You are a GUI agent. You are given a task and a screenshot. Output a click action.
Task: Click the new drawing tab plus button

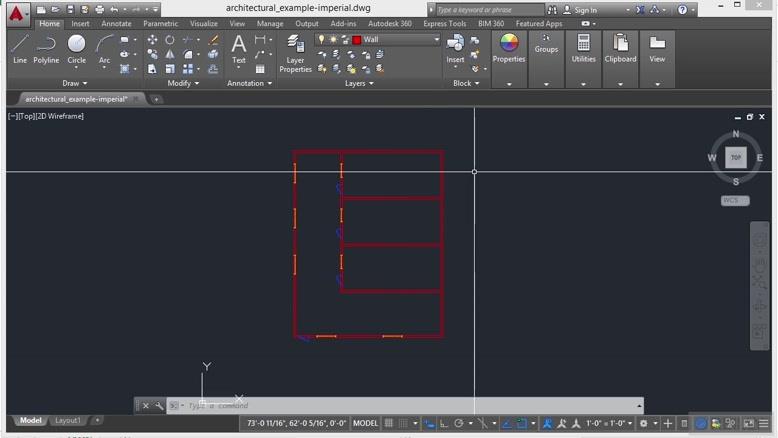point(156,99)
